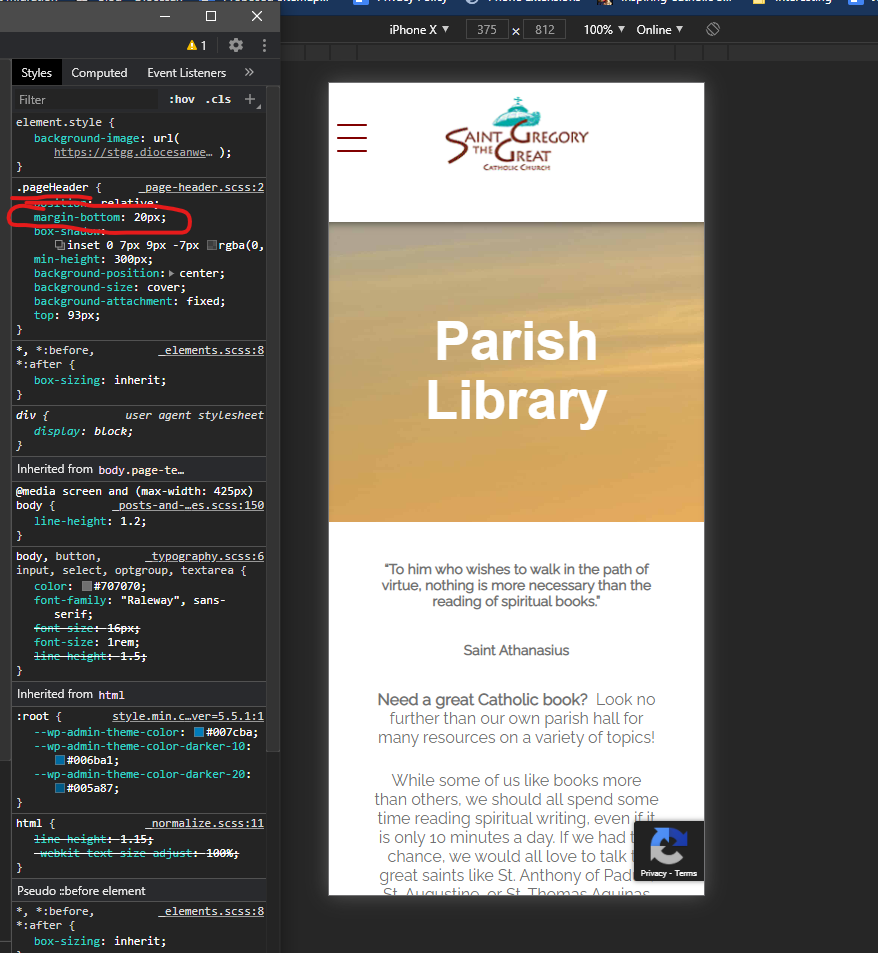Switch to the Event Listeners tab

(186, 73)
